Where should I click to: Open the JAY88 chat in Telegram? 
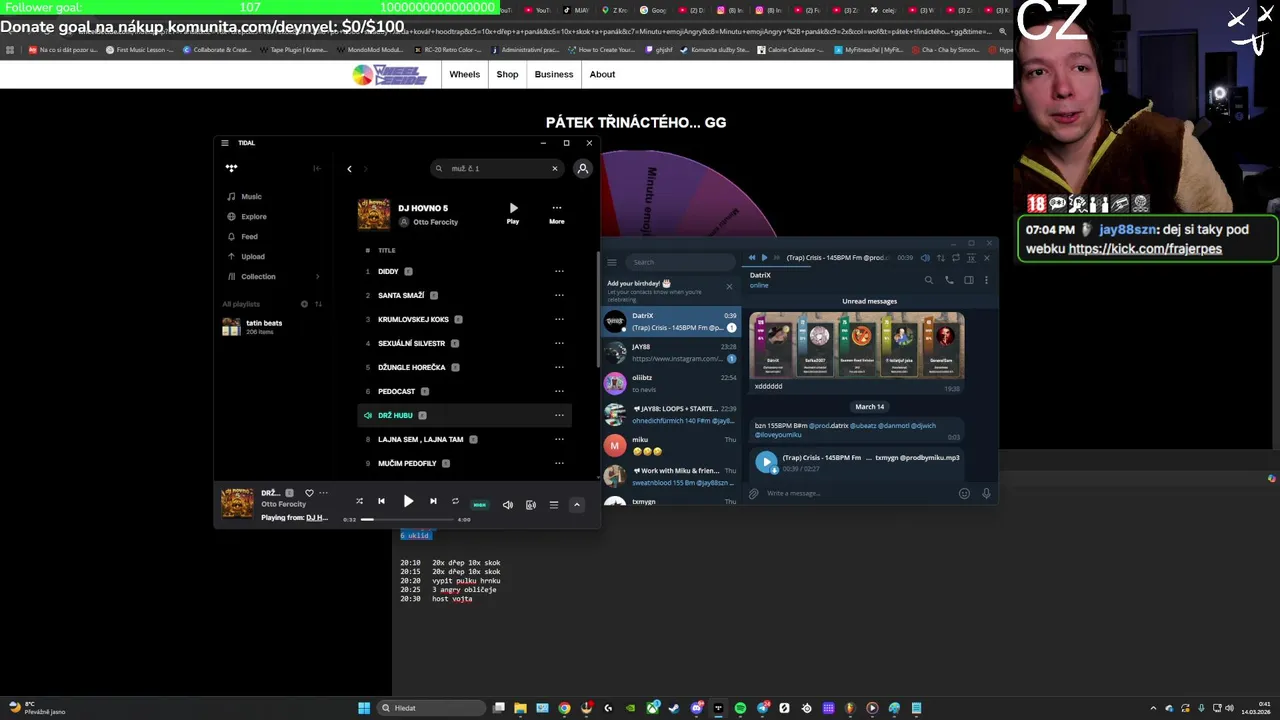pyautogui.click(x=671, y=352)
